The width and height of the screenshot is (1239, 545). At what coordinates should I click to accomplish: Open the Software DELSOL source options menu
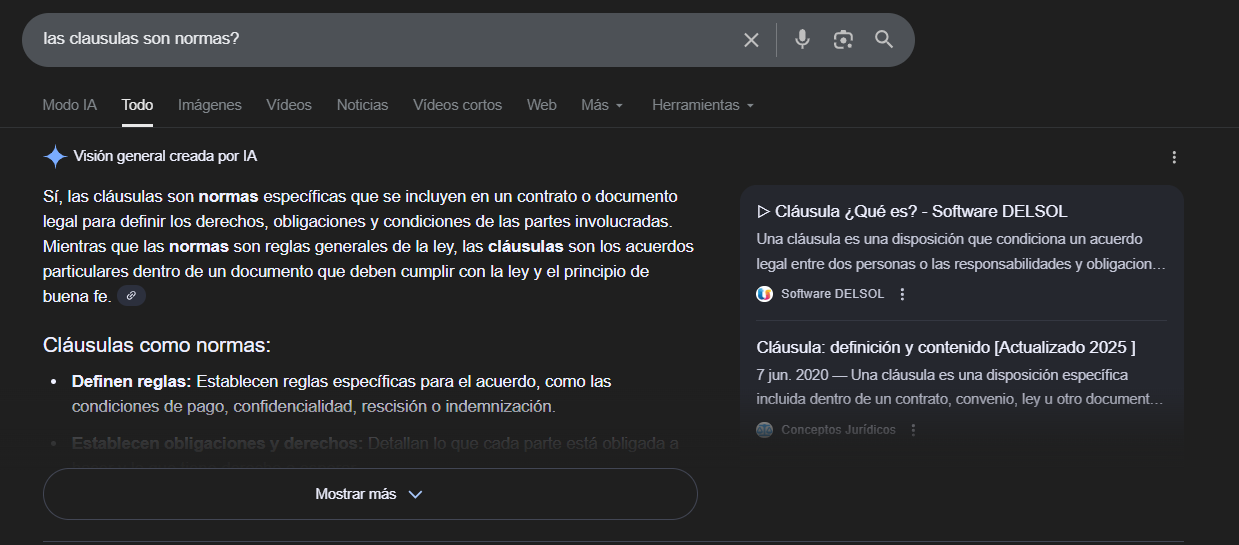coord(902,294)
